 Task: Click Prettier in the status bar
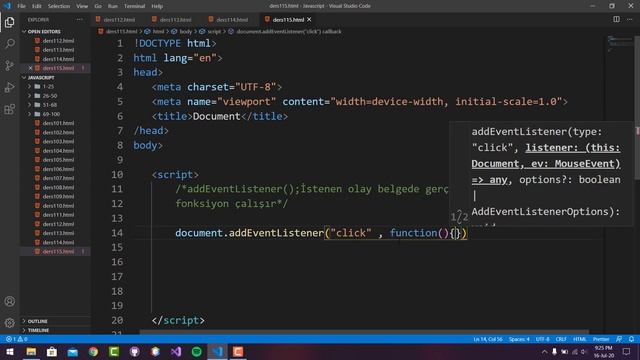click(x=601, y=339)
